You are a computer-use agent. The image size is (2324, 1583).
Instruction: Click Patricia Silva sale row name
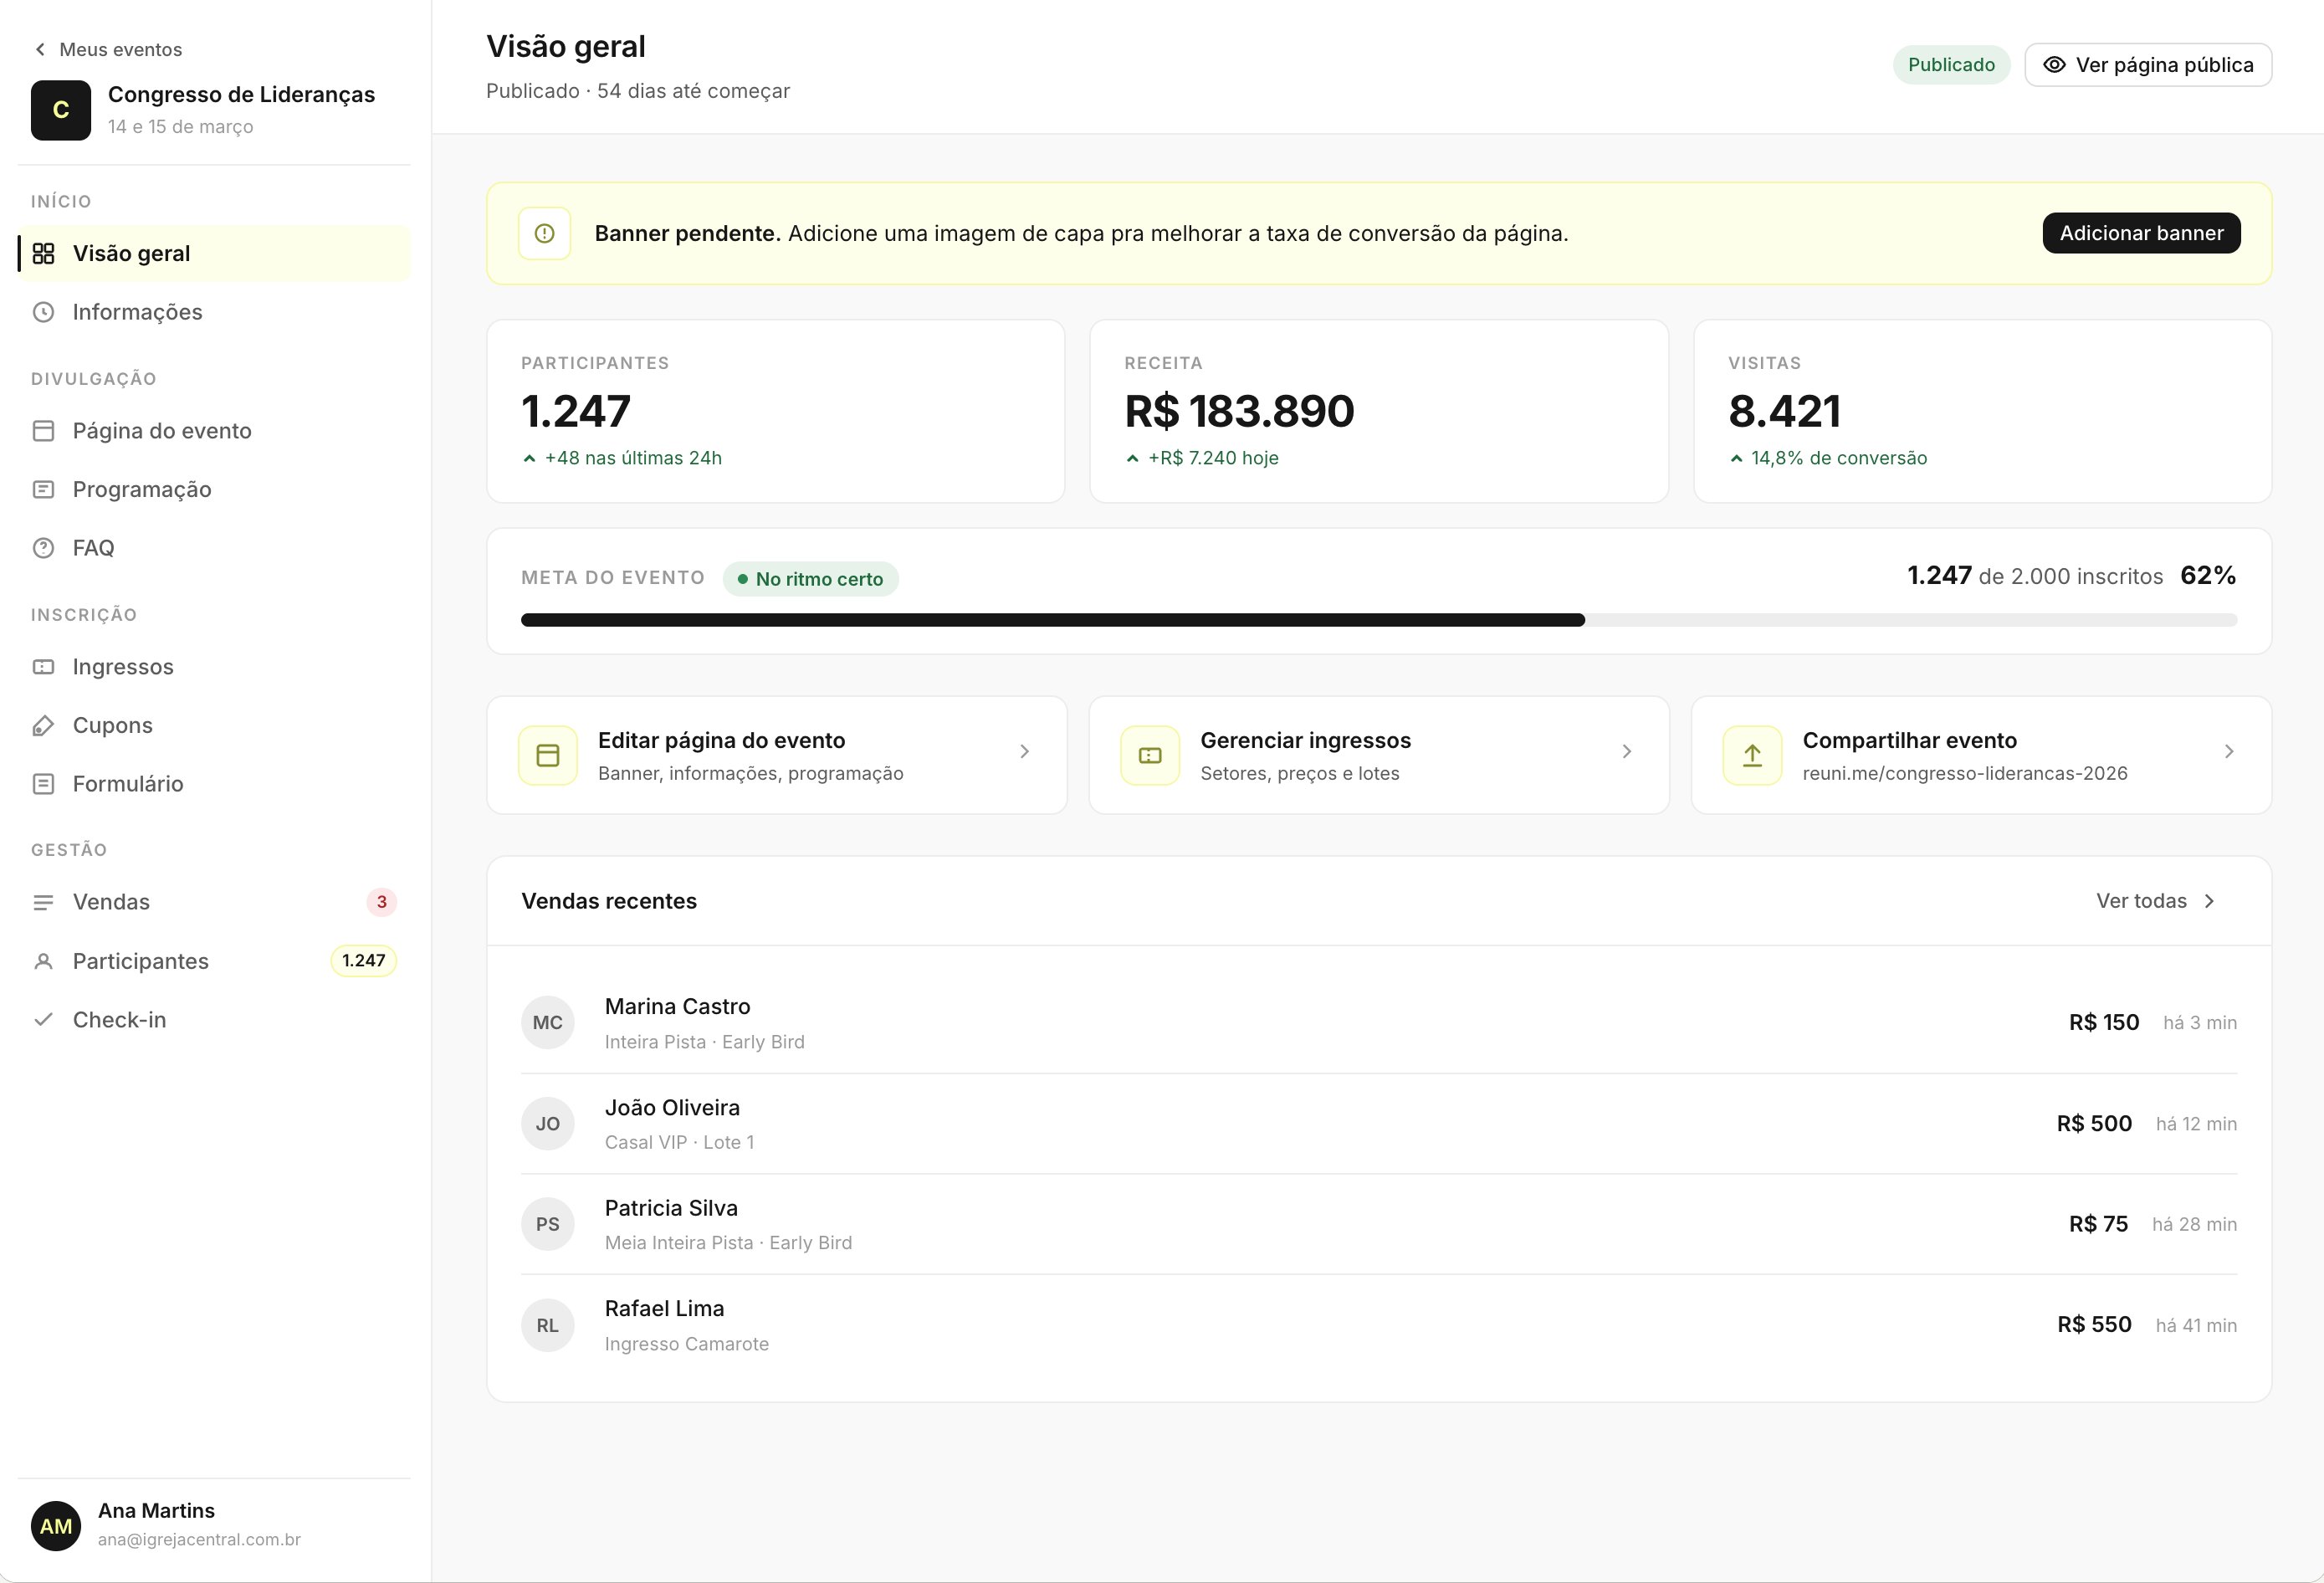point(671,1208)
